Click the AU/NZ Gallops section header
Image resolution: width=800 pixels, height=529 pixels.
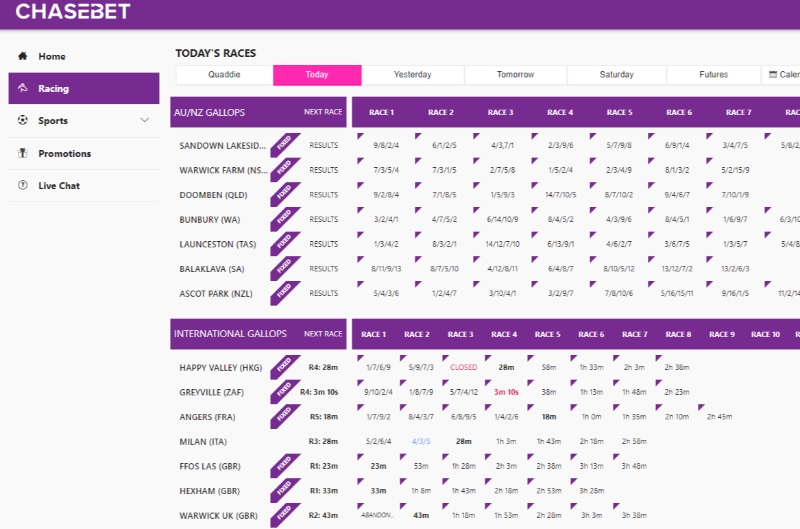pyautogui.click(x=258, y=112)
